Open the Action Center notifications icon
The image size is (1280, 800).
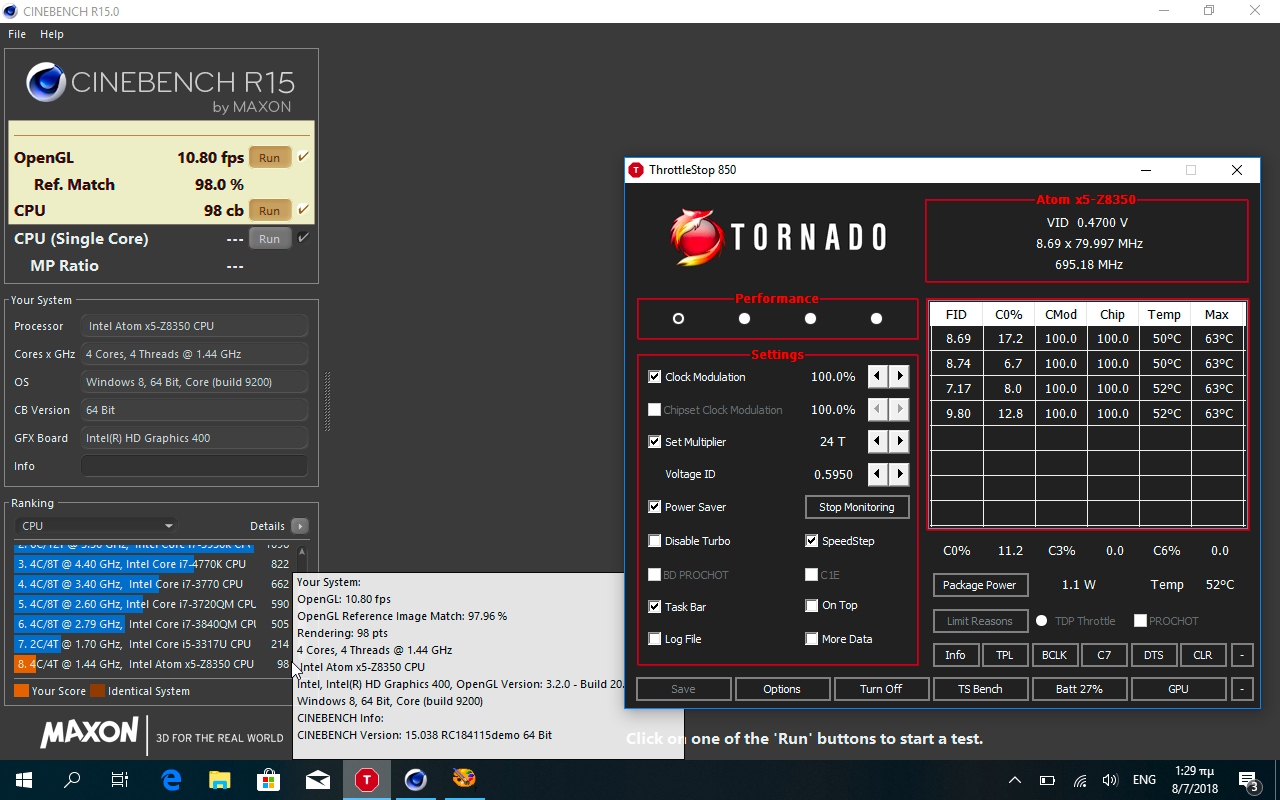coord(1249,780)
